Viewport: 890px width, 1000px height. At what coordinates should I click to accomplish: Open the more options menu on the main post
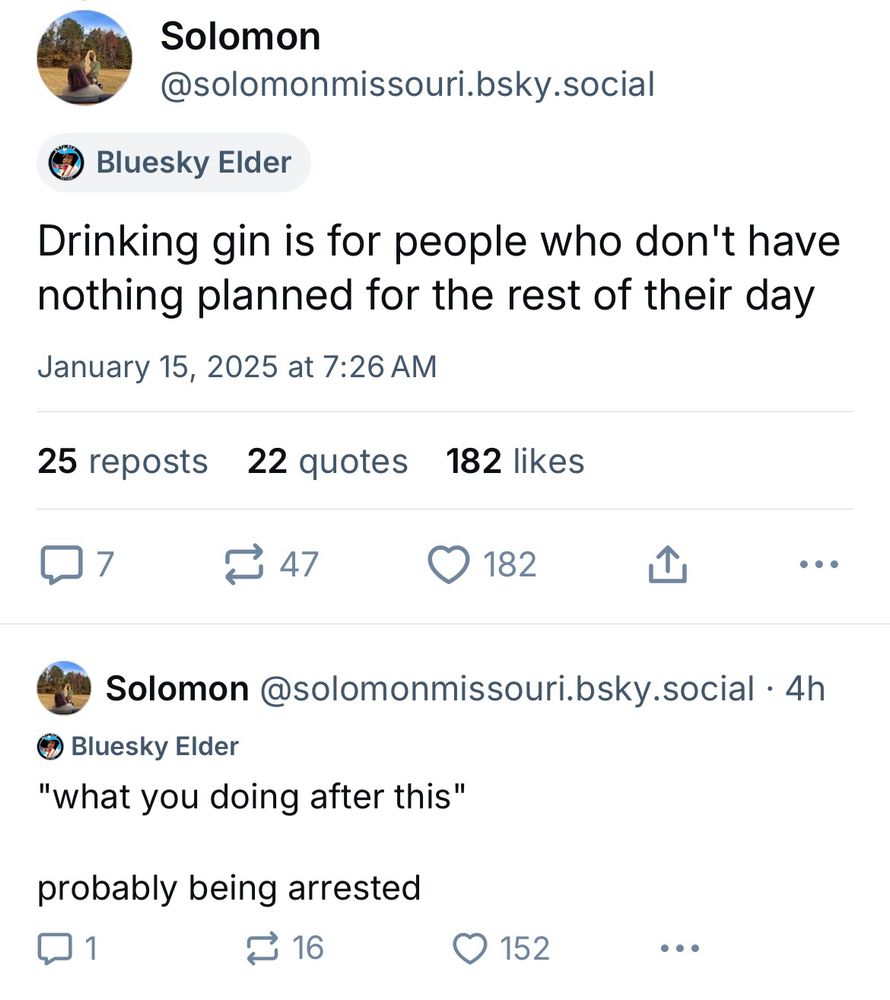(818, 563)
